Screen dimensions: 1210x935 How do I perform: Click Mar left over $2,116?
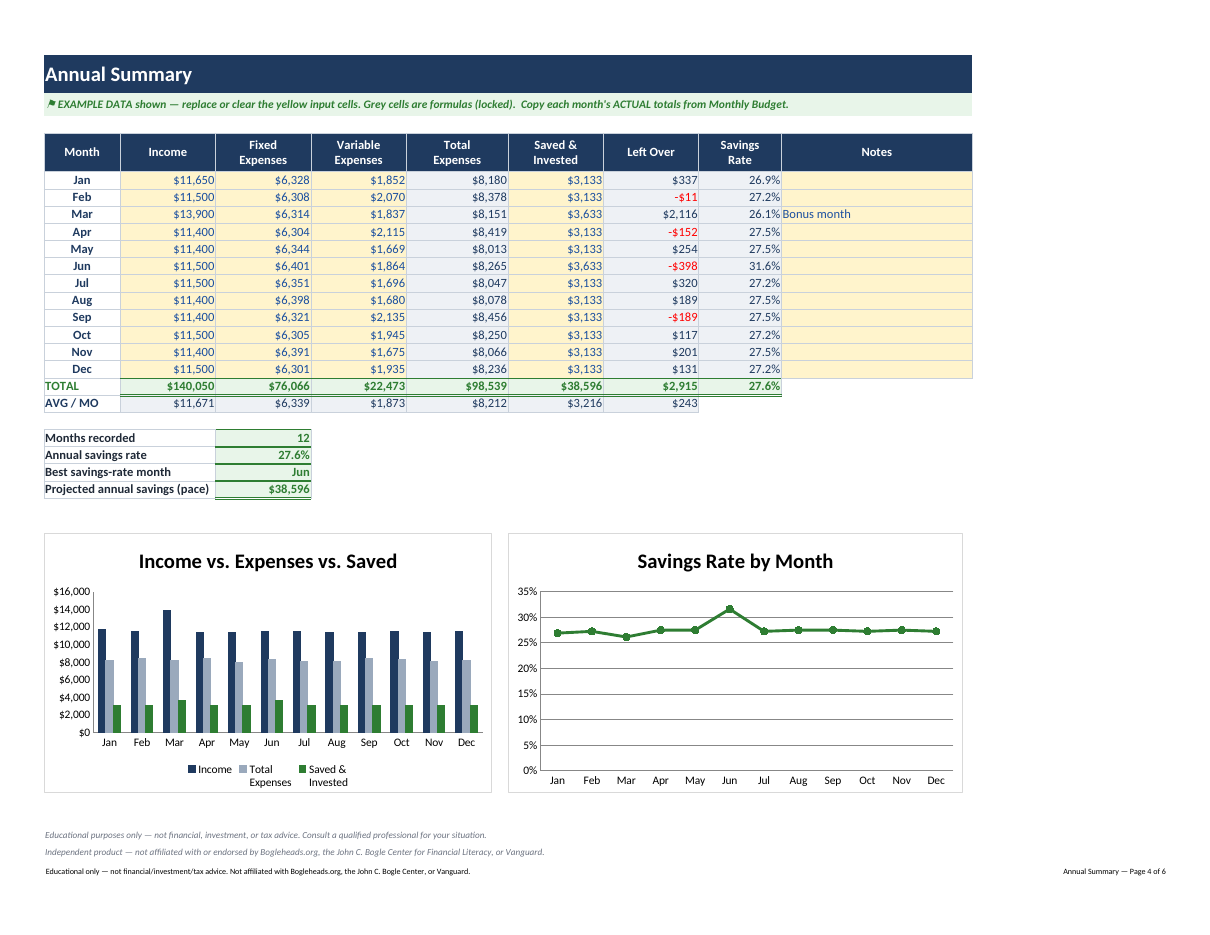tap(651, 214)
